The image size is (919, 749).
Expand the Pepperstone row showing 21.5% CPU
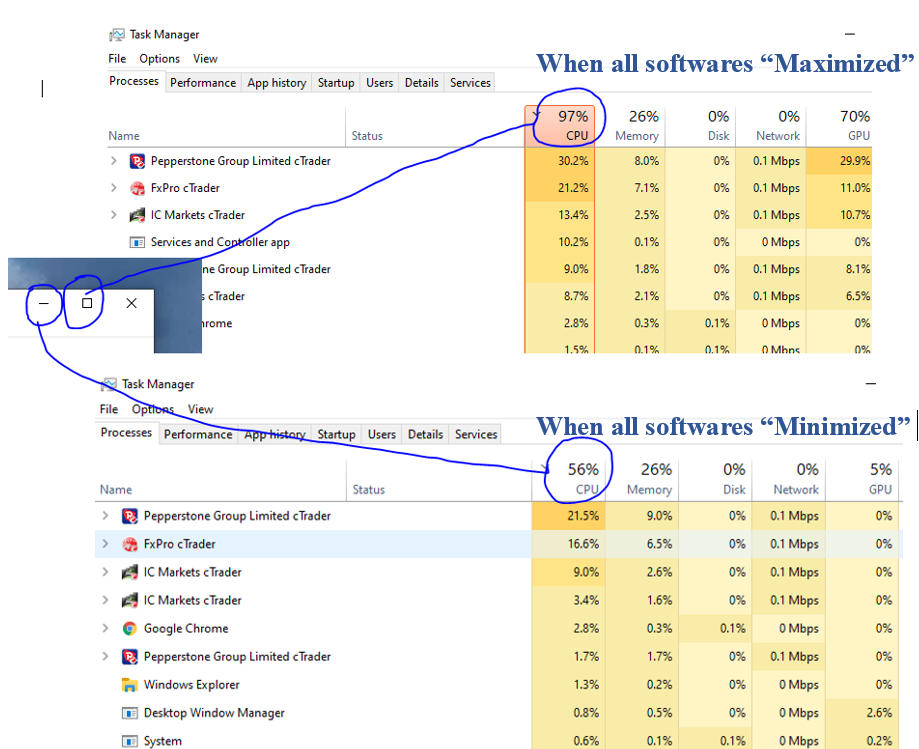(x=105, y=516)
